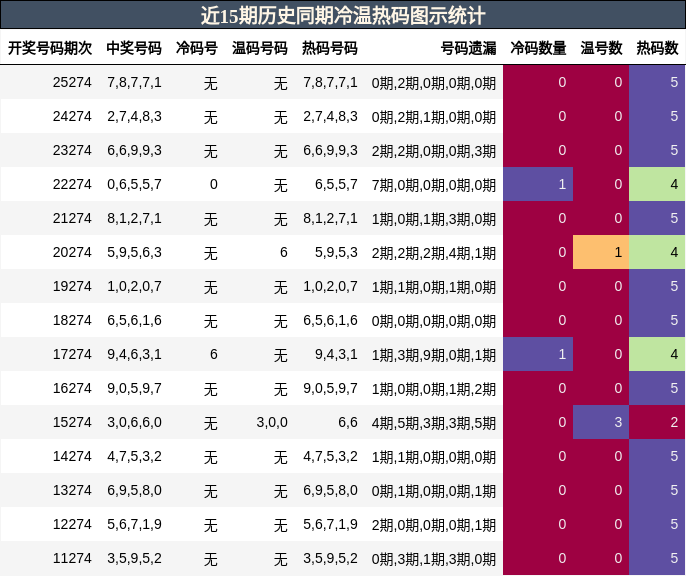686x576 pixels.
Task: Click the 开奖号码期次 column header
Action: pos(50,48)
